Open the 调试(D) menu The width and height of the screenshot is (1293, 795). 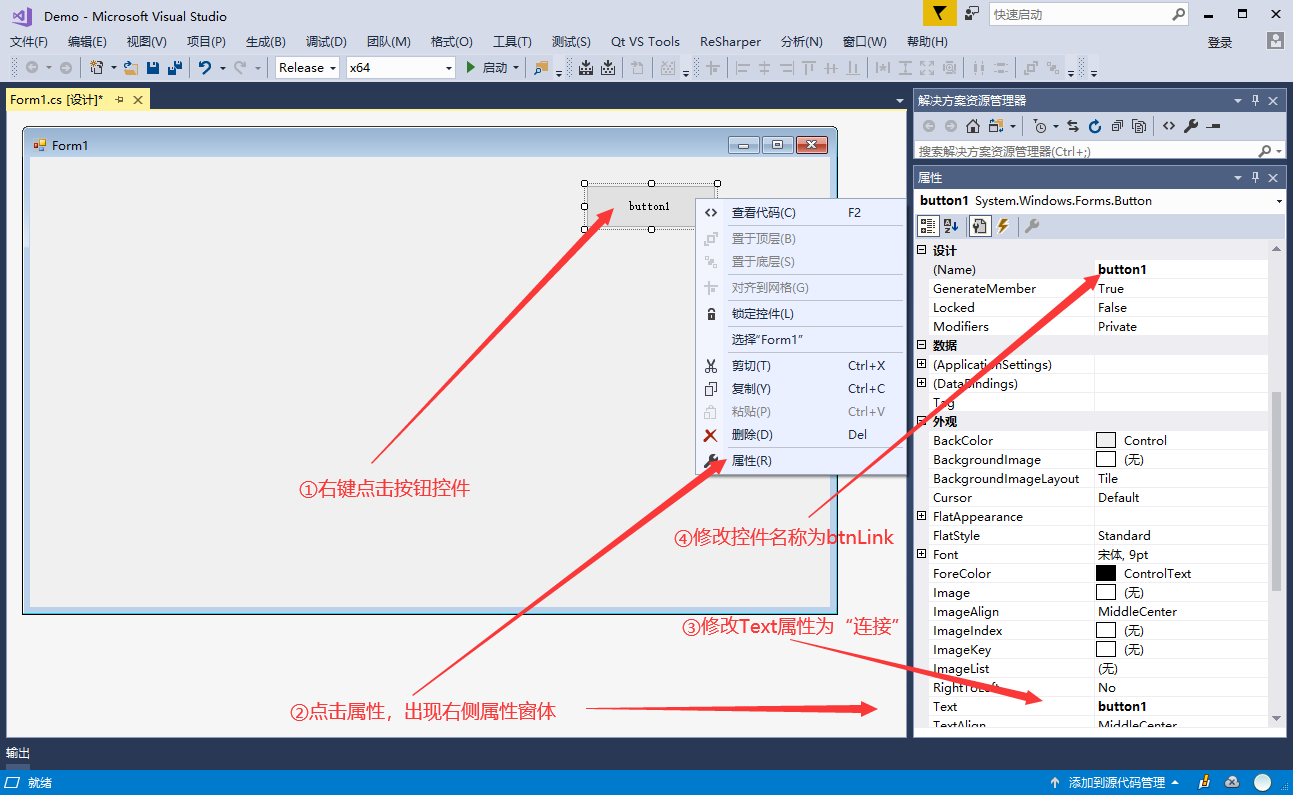(326, 42)
